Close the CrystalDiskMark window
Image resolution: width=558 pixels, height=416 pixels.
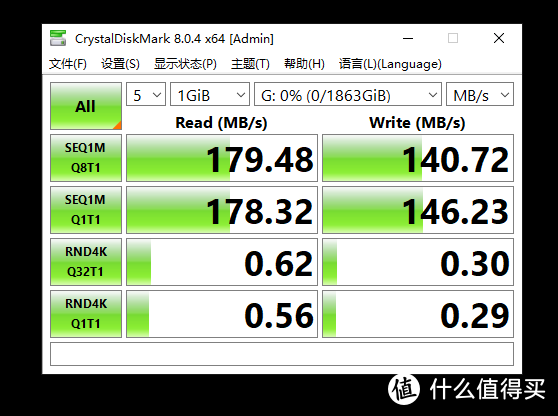tap(499, 38)
